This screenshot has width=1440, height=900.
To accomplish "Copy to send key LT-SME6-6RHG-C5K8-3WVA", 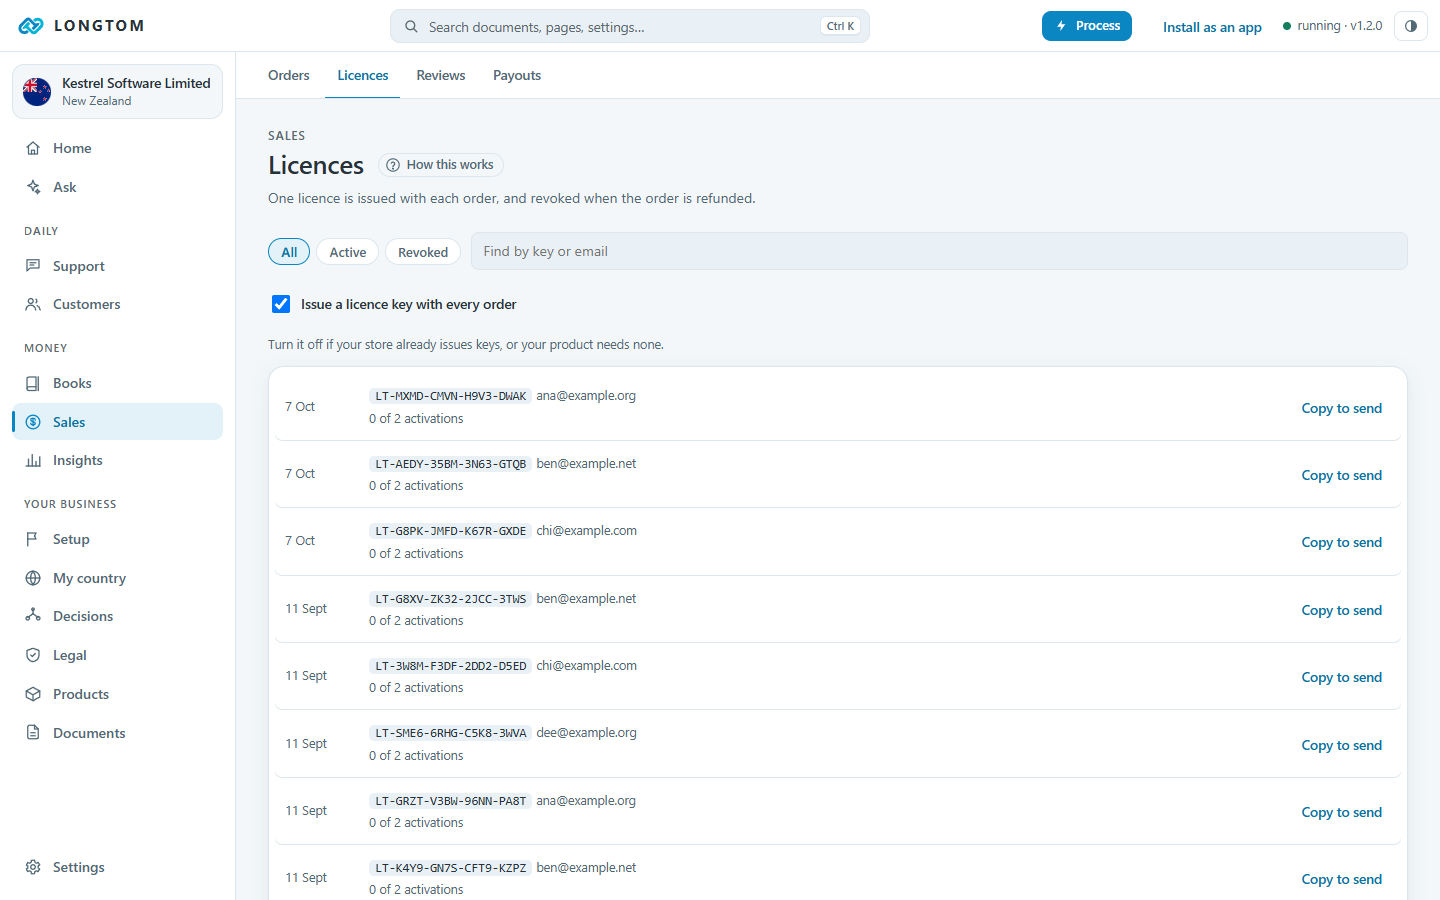I will click(x=1341, y=745).
